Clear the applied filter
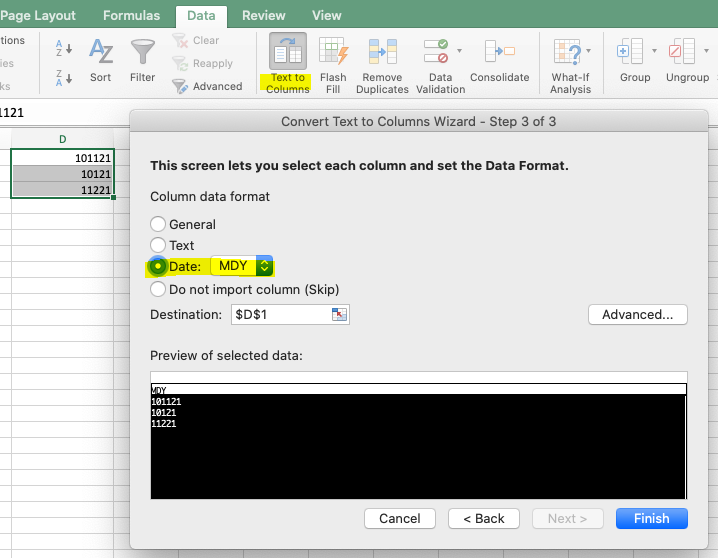Screen dimensions: 718x558 tap(196, 40)
